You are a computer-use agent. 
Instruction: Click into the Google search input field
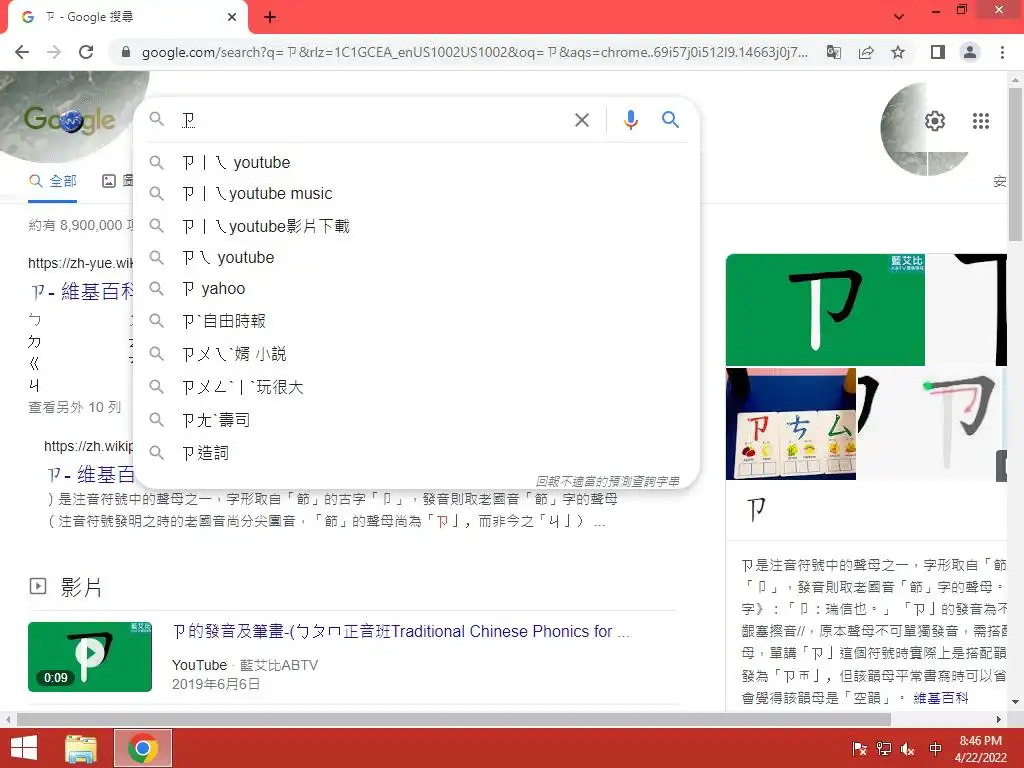click(372, 120)
